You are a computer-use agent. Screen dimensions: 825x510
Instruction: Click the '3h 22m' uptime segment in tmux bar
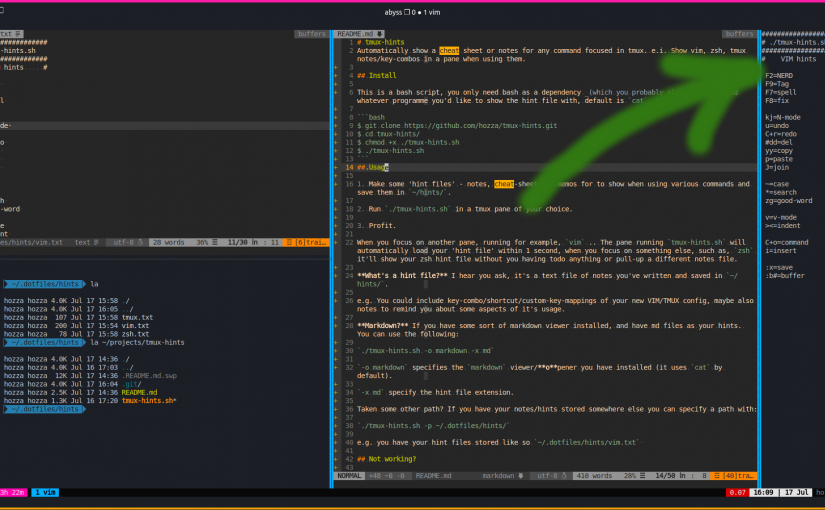point(13,493)
